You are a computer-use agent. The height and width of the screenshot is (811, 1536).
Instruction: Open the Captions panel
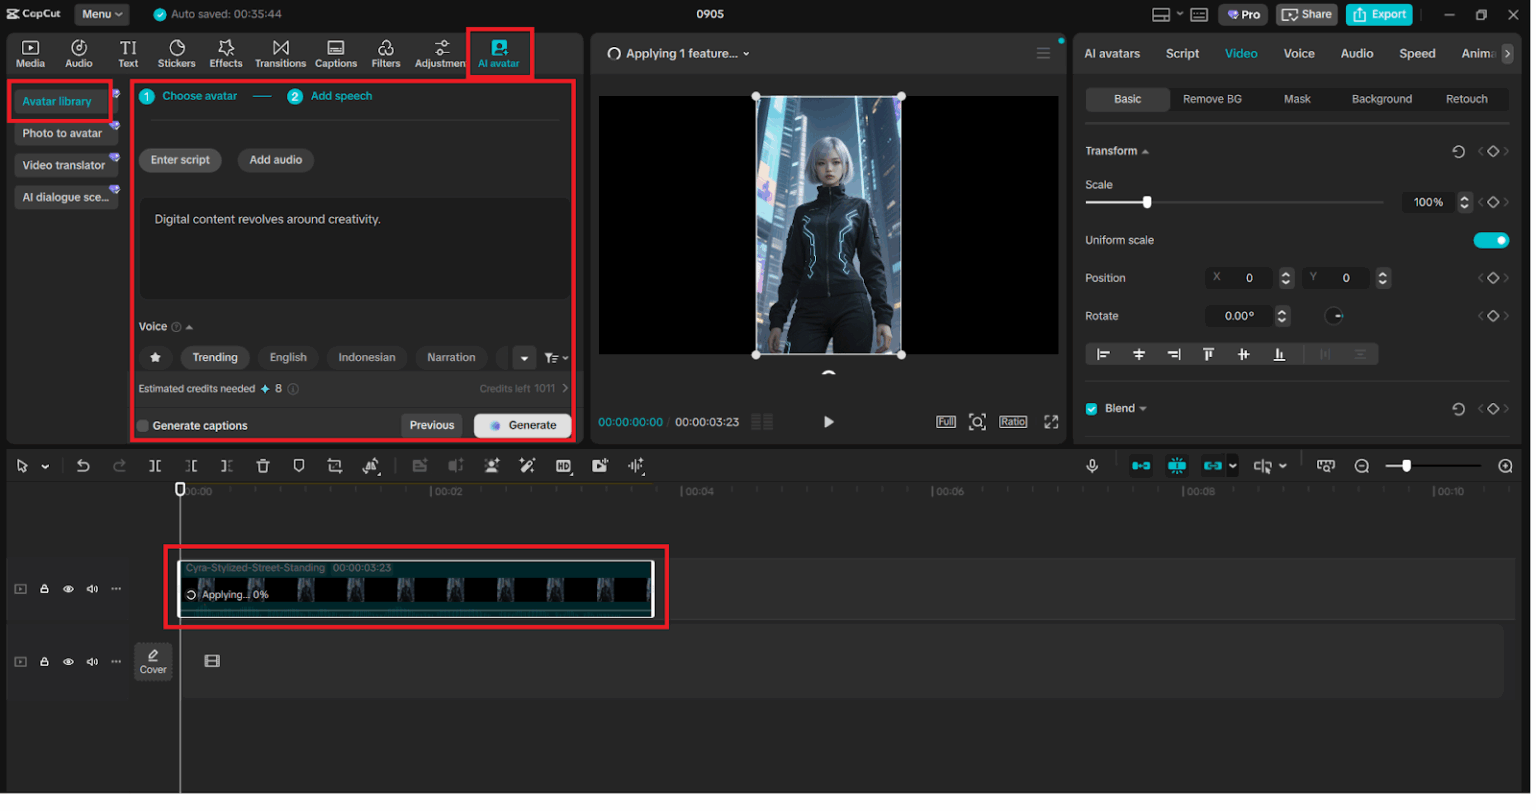coord(336,54)
